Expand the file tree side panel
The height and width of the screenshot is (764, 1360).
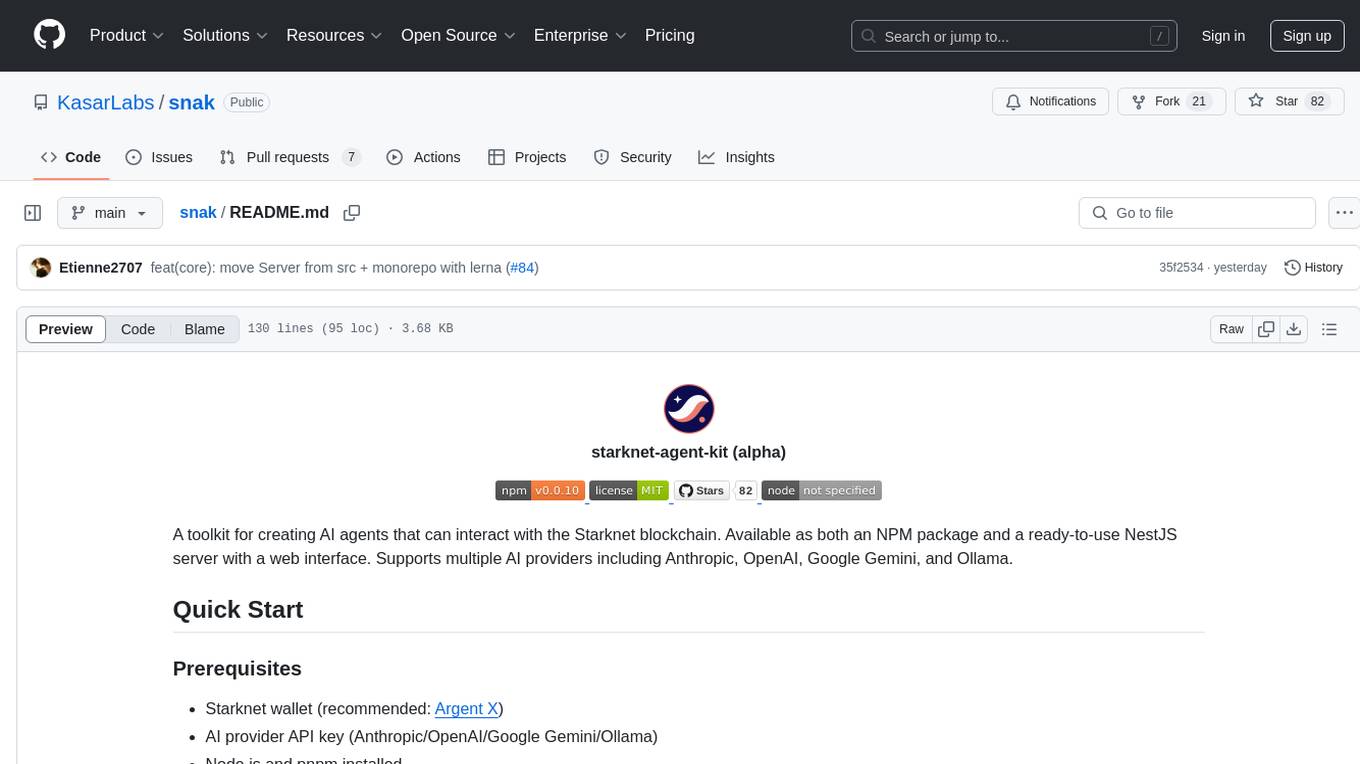coord(33,213)
